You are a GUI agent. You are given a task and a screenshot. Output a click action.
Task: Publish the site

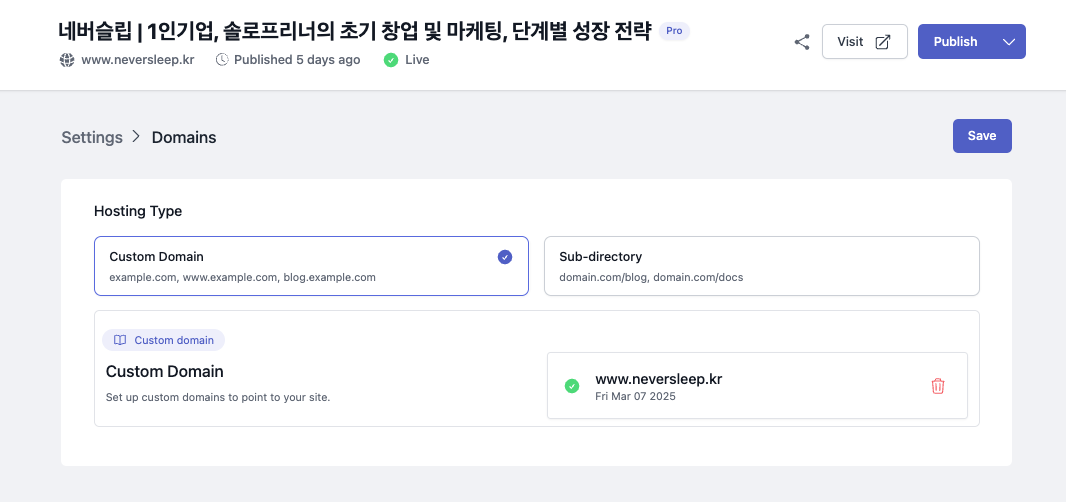[955, 42]
